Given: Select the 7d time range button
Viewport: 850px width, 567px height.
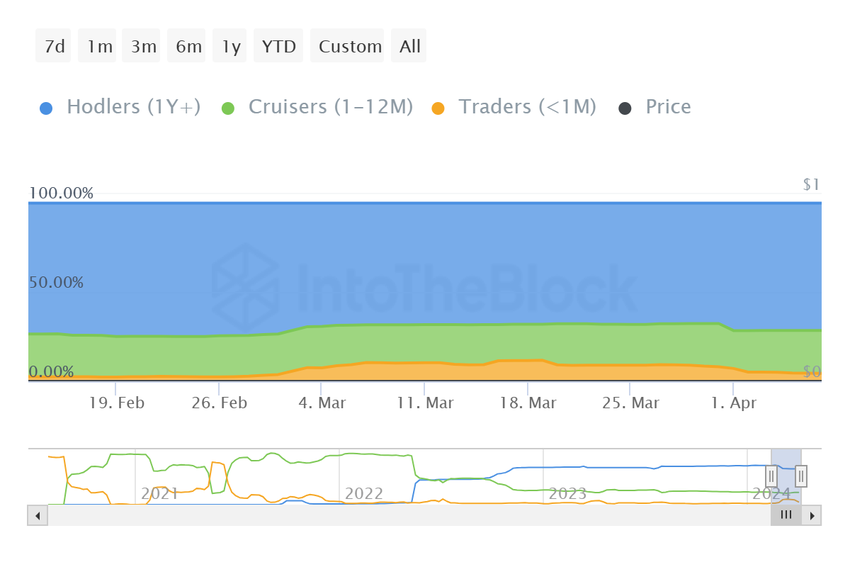Looking at the screenshot, I should (x=55, y=46).
